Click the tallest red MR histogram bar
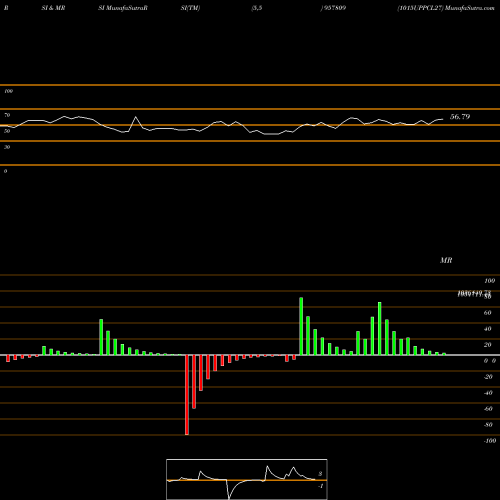The height and width of the screenshot is (500, 500). pos(187,395)
